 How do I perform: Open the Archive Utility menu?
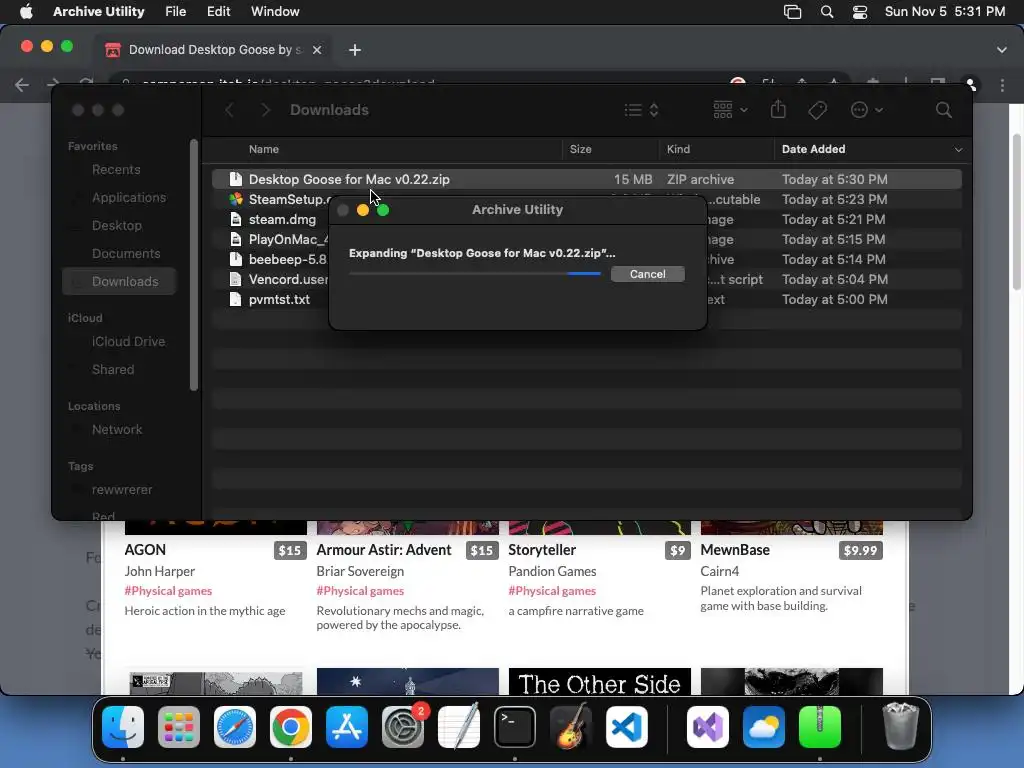point(99,11)
